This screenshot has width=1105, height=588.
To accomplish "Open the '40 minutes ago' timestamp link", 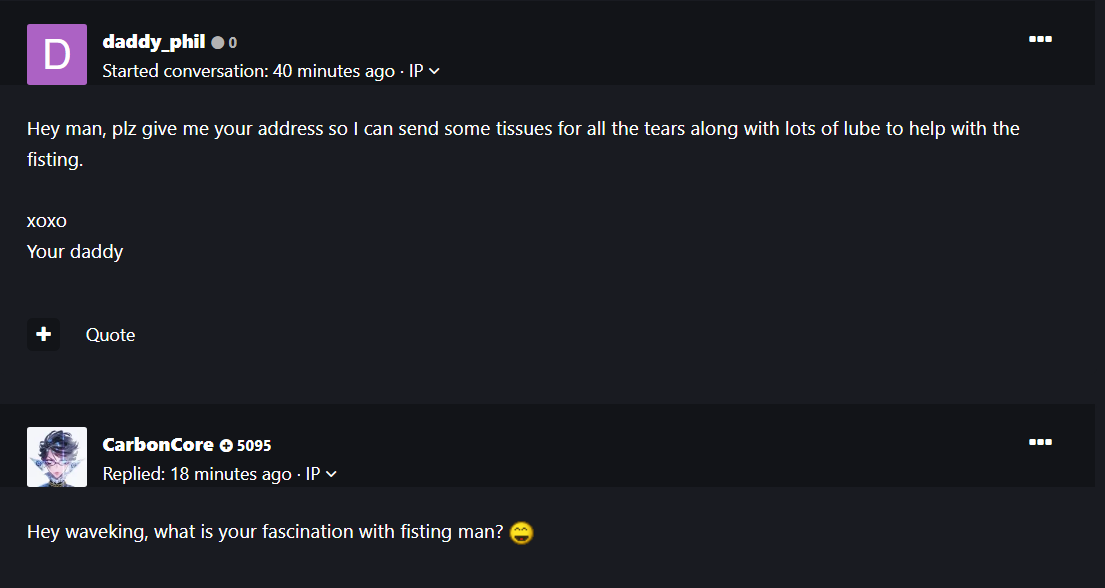I will [333, 71].
